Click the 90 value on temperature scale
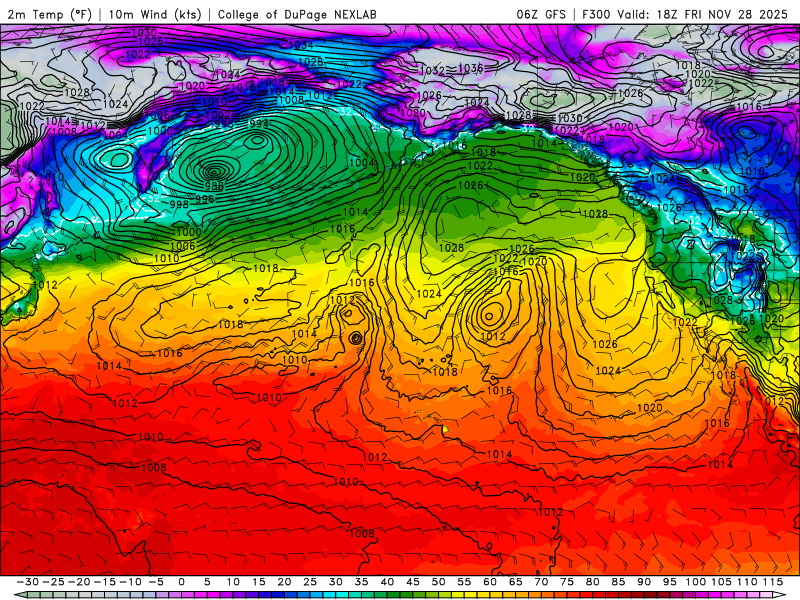The width and height of the screenshot is (800, 600). pyautogui.click(x=644, y=582)
